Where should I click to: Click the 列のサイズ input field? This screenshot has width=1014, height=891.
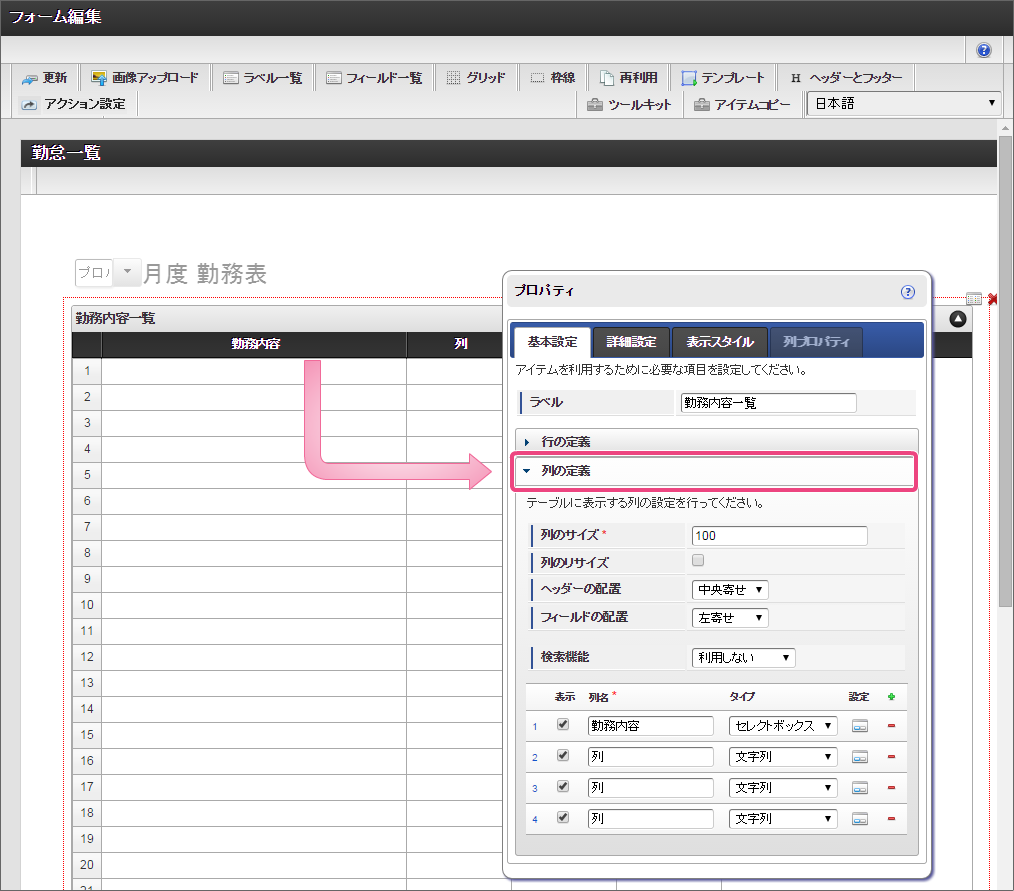(779, 536)
